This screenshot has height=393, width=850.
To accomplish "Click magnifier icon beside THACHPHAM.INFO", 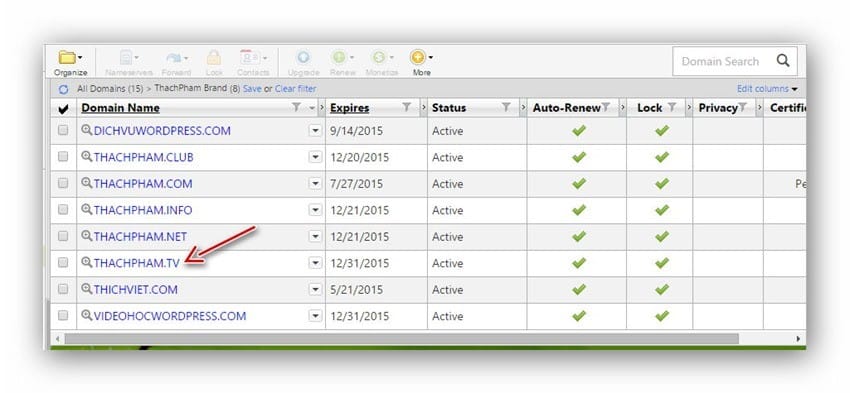I will [87, 210].
